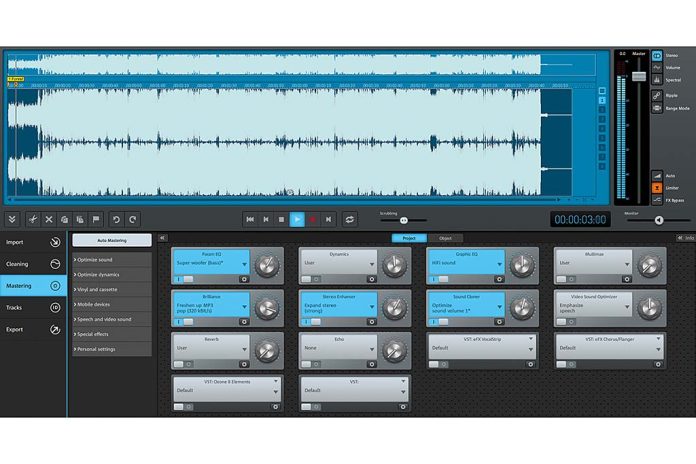Set a marker with the flag icon
This screenshot has height=464, width=696.
(96, 219)
